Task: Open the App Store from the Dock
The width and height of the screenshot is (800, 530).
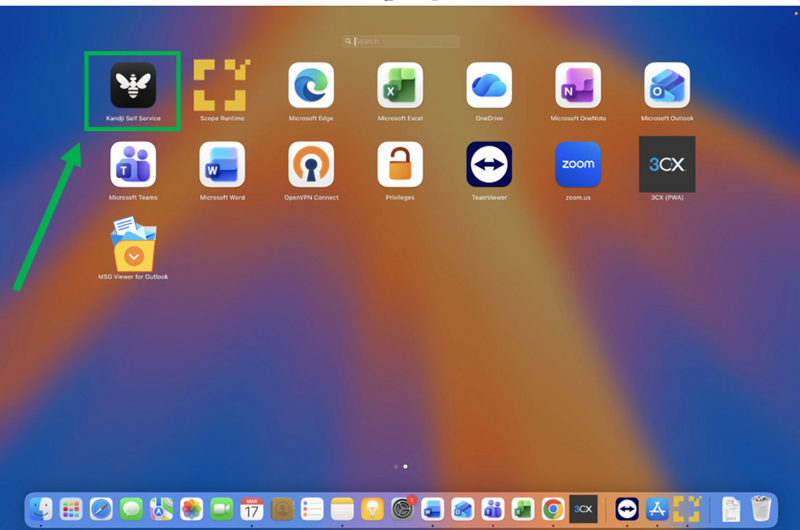Action: tap(657, 509)
